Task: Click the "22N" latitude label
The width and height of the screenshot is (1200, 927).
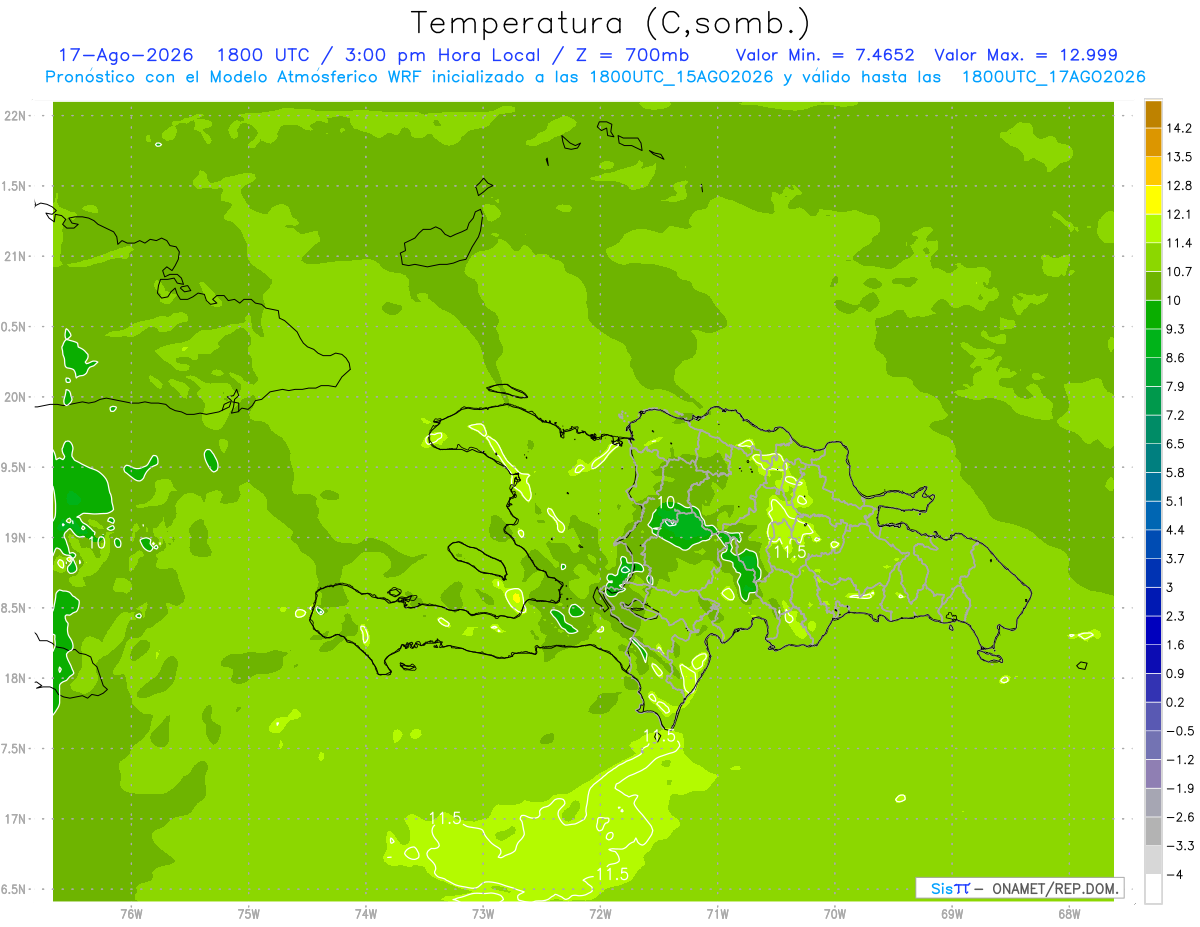Action: 17,116
